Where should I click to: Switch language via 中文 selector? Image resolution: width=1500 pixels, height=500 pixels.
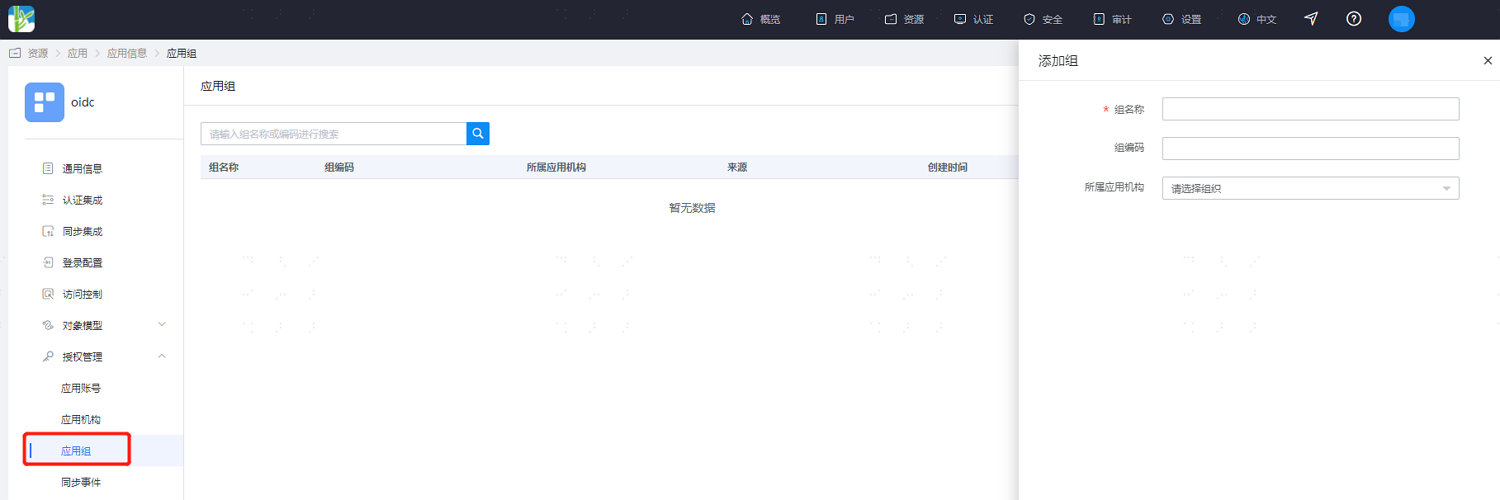pyautogui.click(x=1257, y=19)
